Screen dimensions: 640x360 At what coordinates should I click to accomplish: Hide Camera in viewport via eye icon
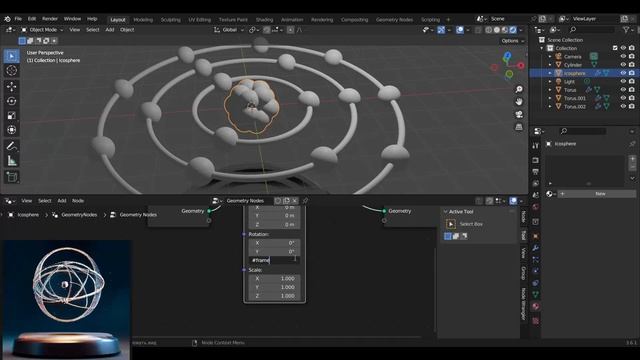point(623,56)
